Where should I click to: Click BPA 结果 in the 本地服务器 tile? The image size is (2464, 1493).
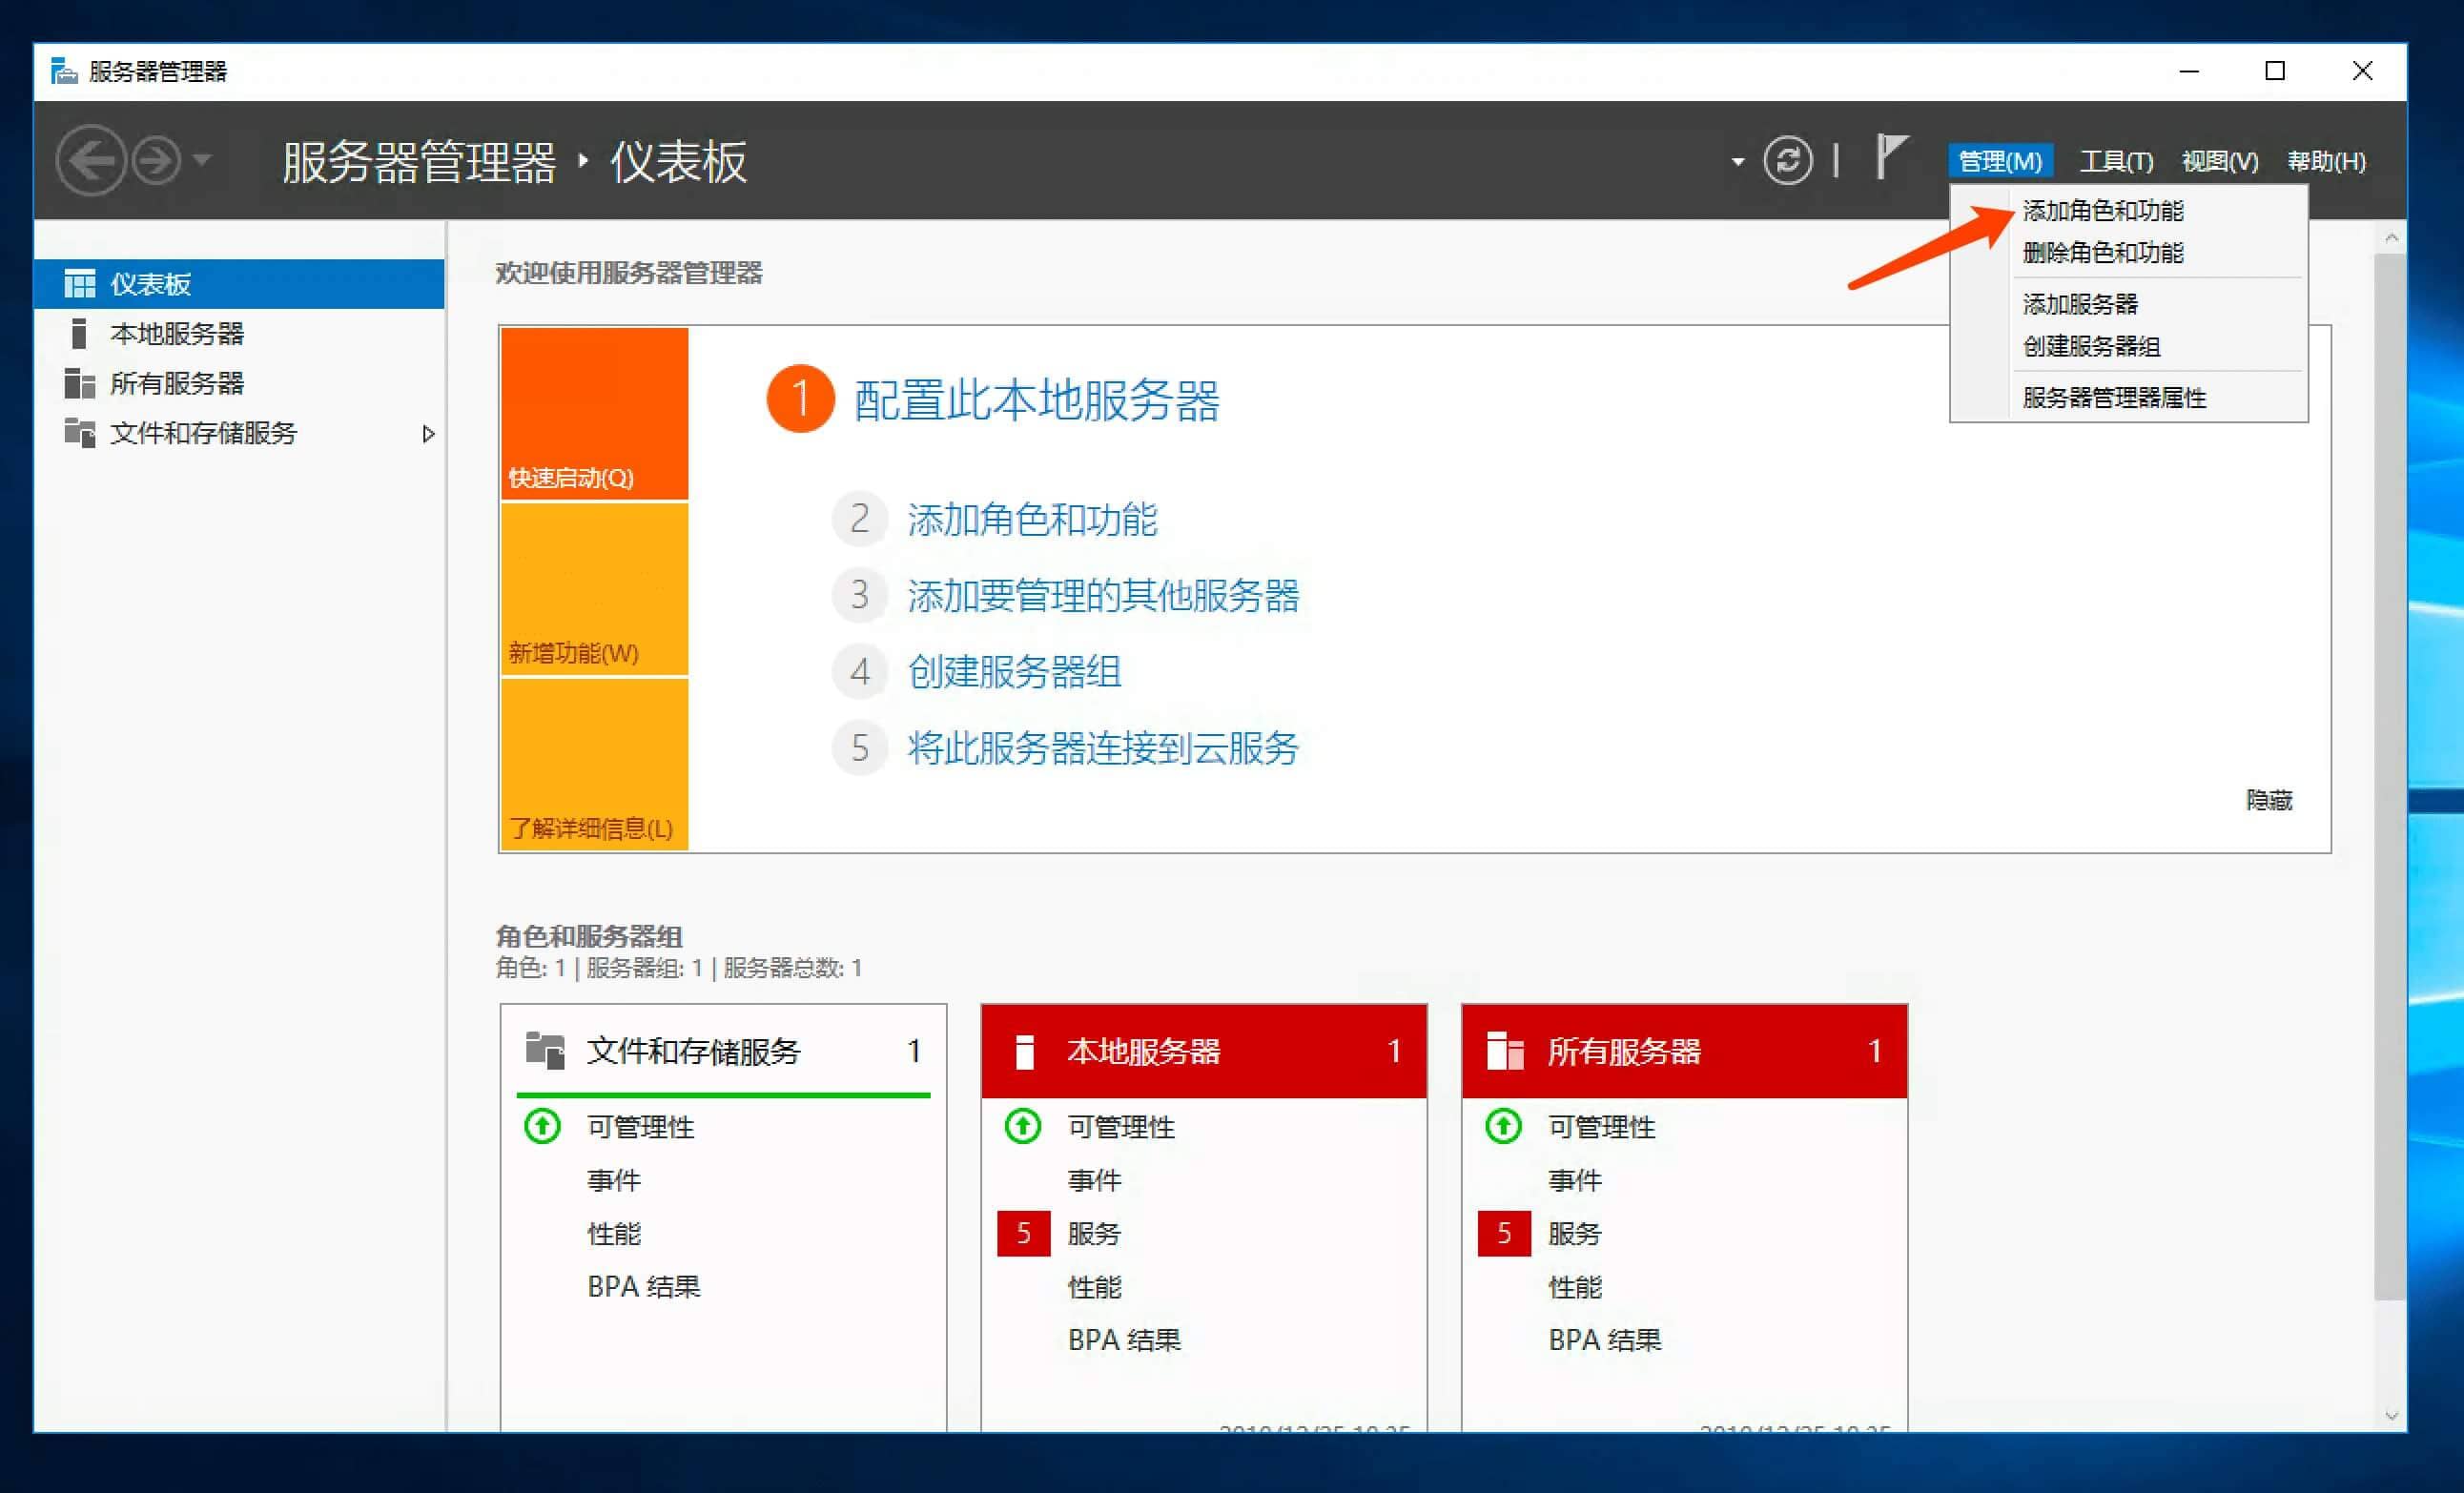tap(1125, 1340)
